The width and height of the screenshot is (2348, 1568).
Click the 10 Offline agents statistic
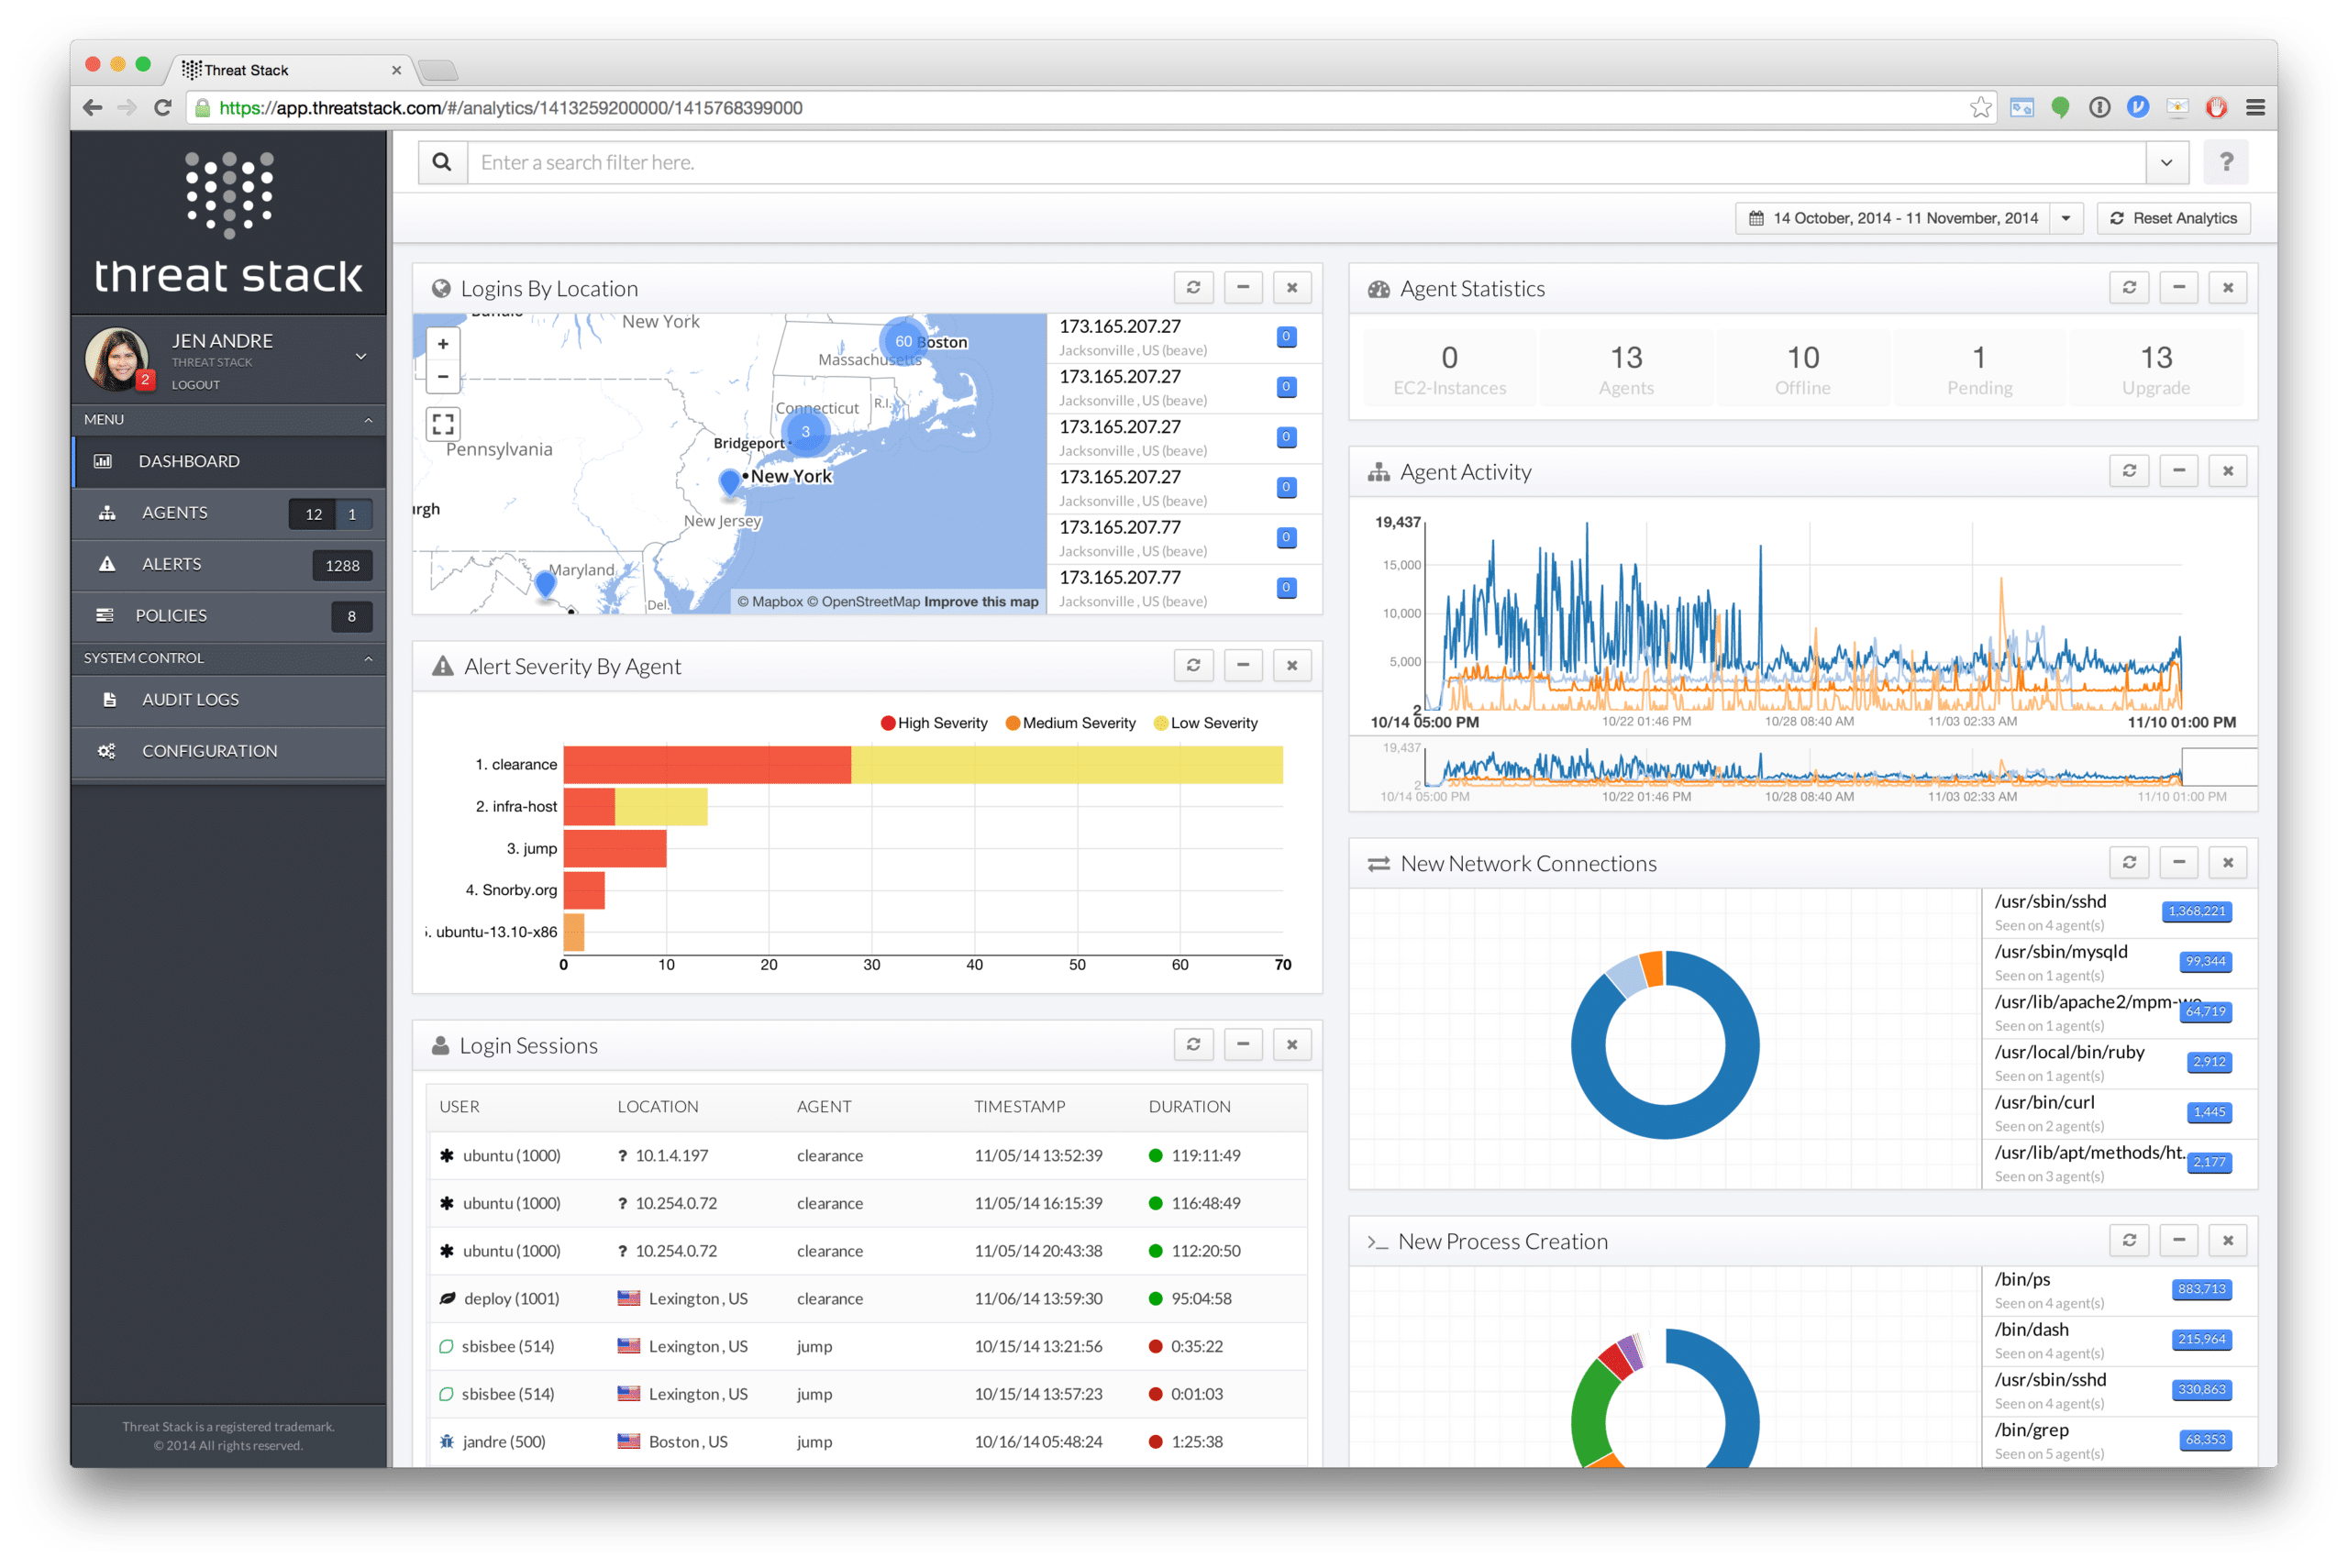pos(1802,369)
